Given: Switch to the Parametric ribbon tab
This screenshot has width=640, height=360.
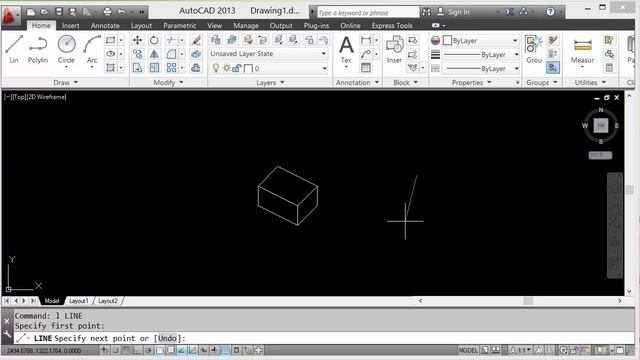Looking at the screenshot, I should [x=180, y=25].
